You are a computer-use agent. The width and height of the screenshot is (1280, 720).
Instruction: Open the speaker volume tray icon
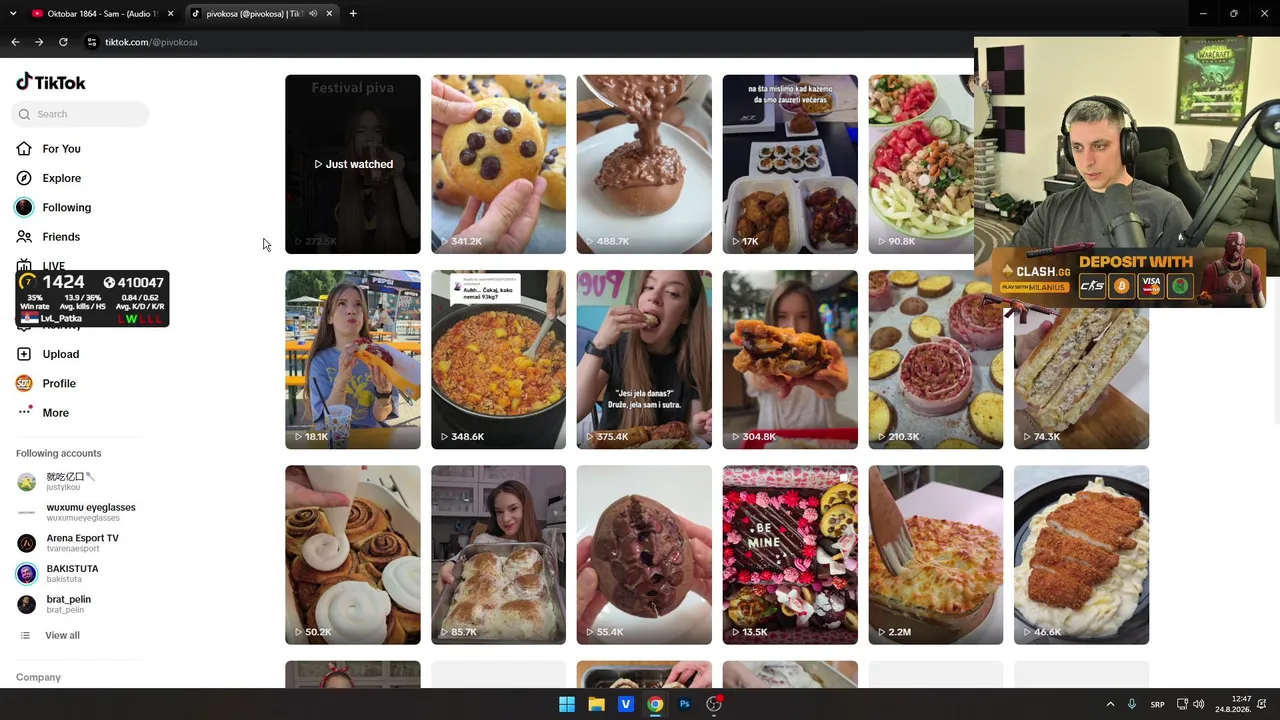click(x=1198, y=704)
